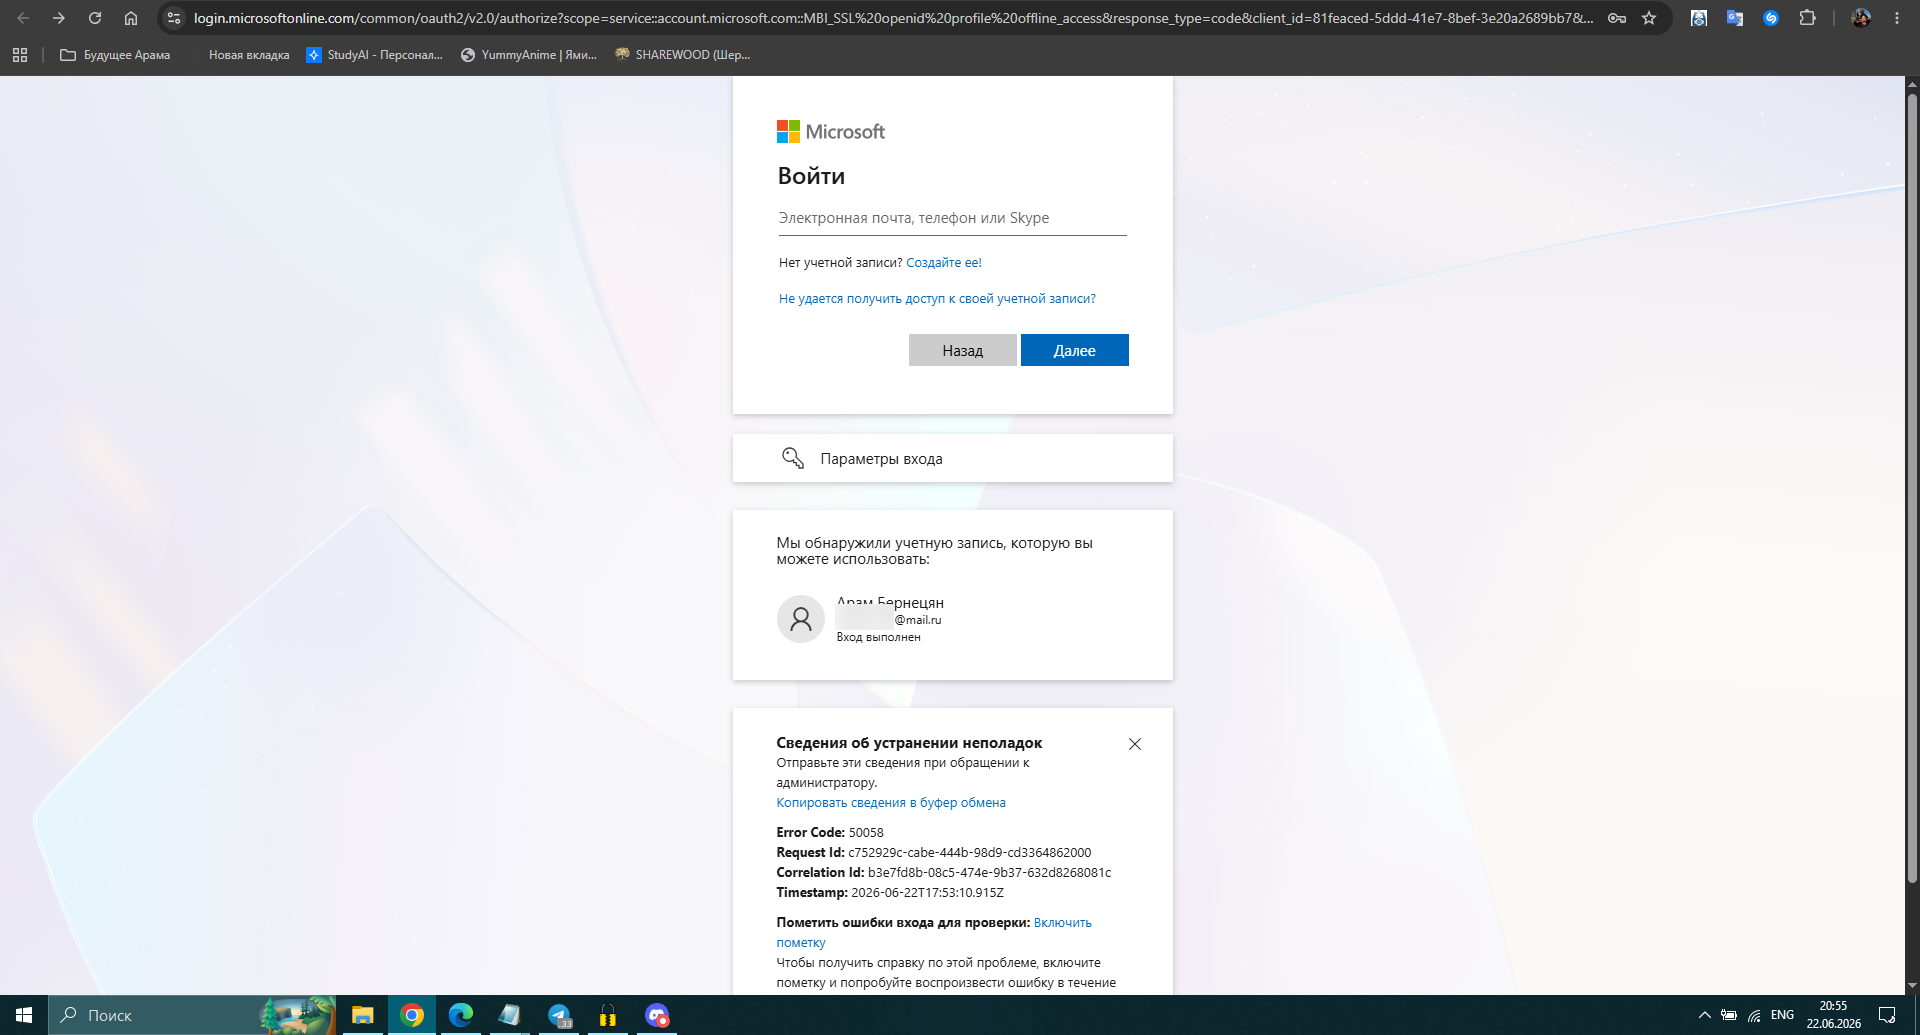The width and height of the screenshot is (1920, 1035).
Task: Open File Explorer from the taskbar
Action: [363, 1015]
